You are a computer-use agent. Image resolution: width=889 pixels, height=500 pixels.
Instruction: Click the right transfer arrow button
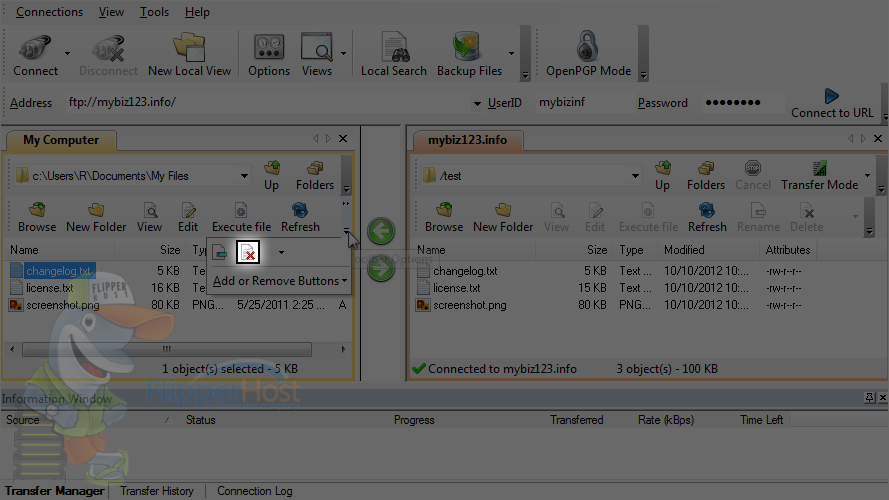pyautogui.click(x=380, y=269)
